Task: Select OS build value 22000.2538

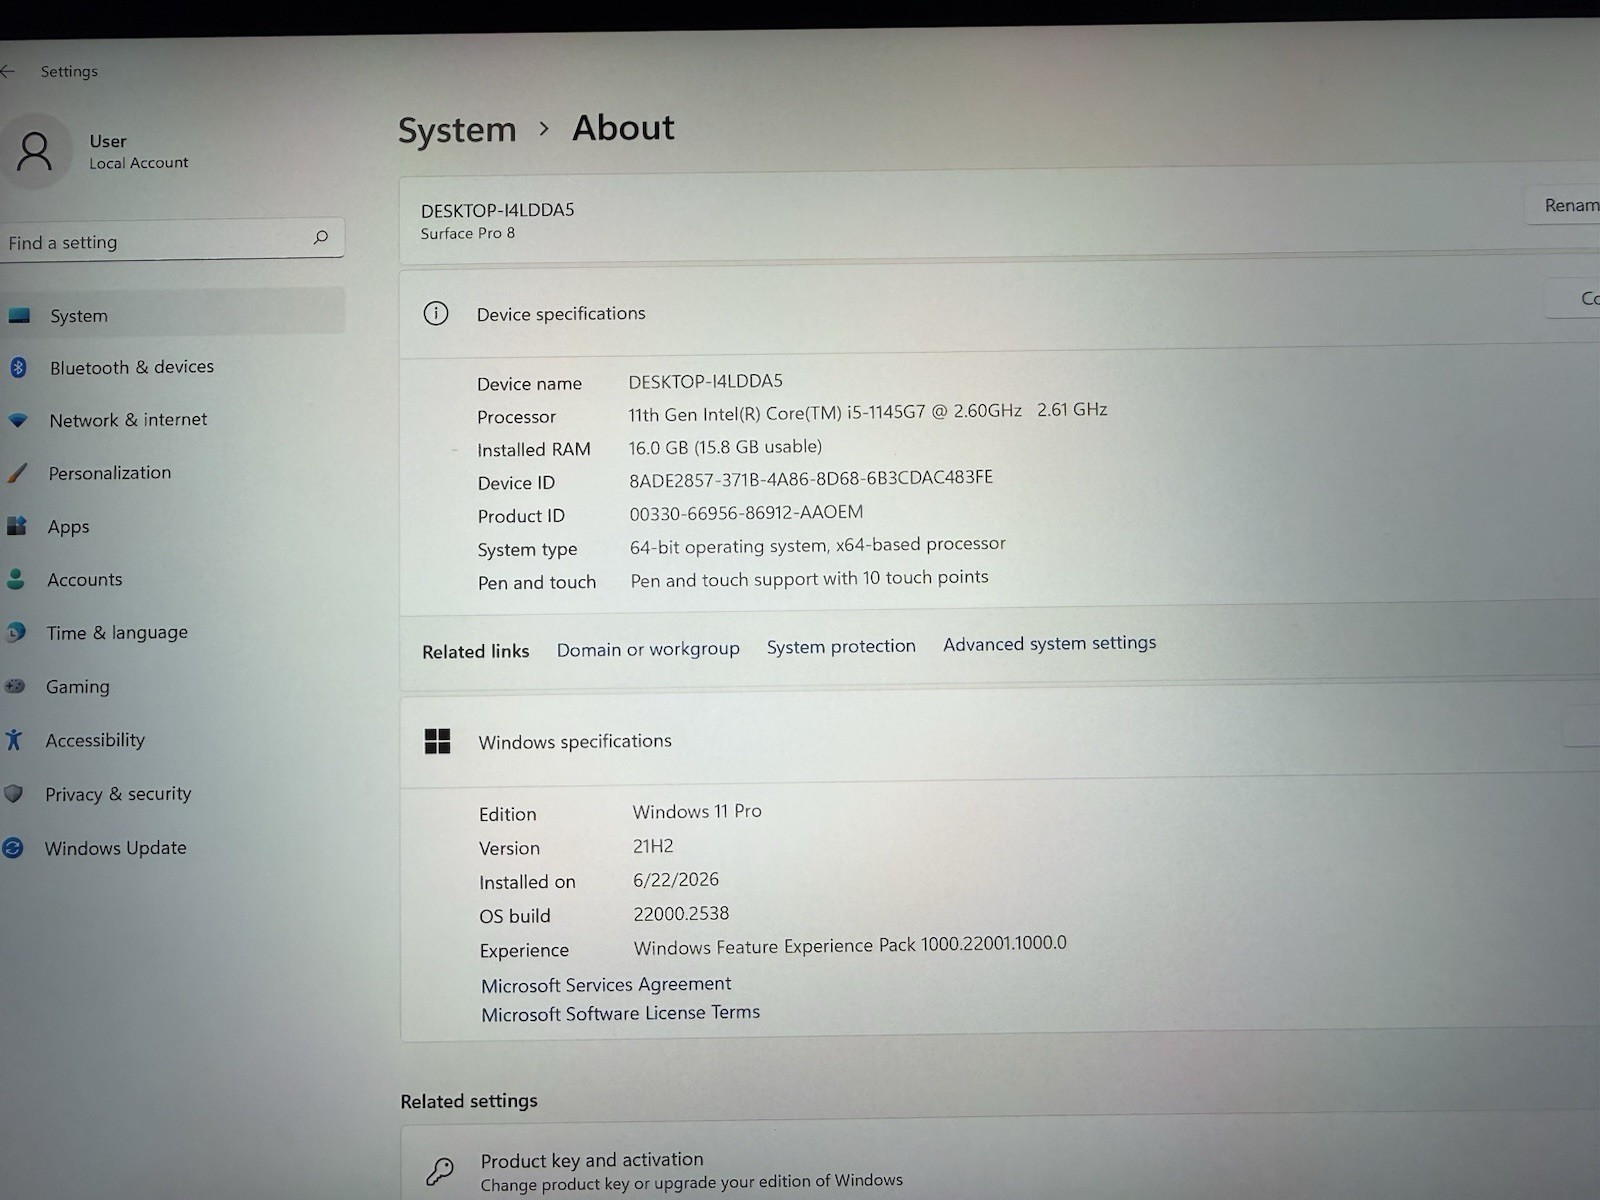Action: tap(681, 914)
